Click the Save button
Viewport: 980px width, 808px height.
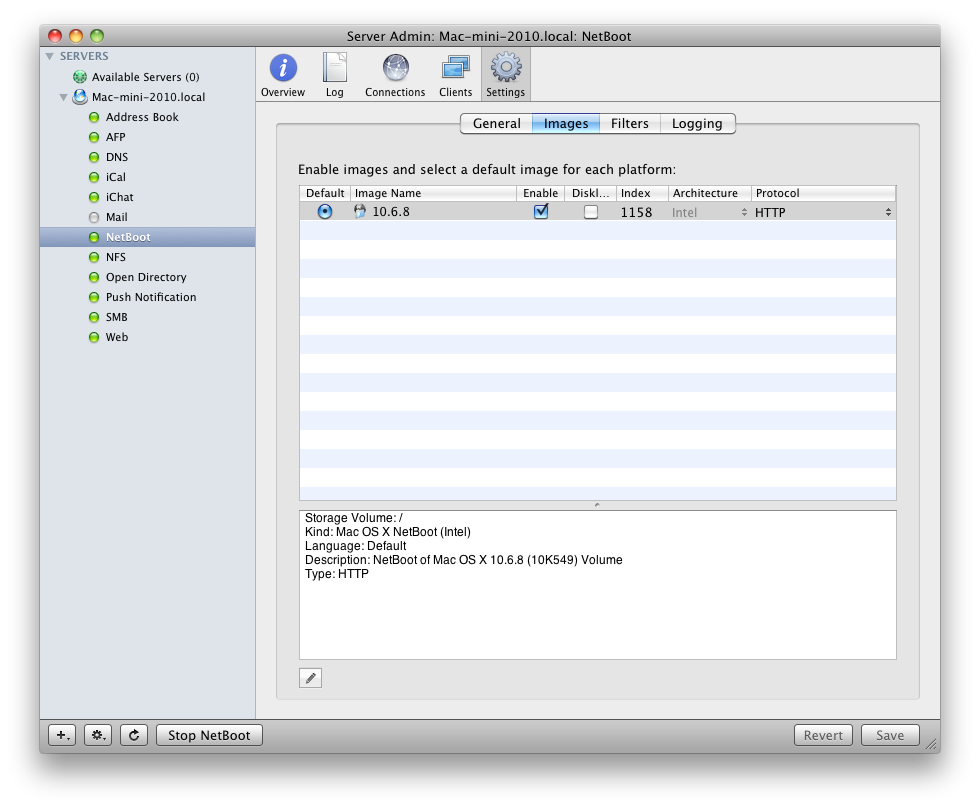[x=890, y=735]
